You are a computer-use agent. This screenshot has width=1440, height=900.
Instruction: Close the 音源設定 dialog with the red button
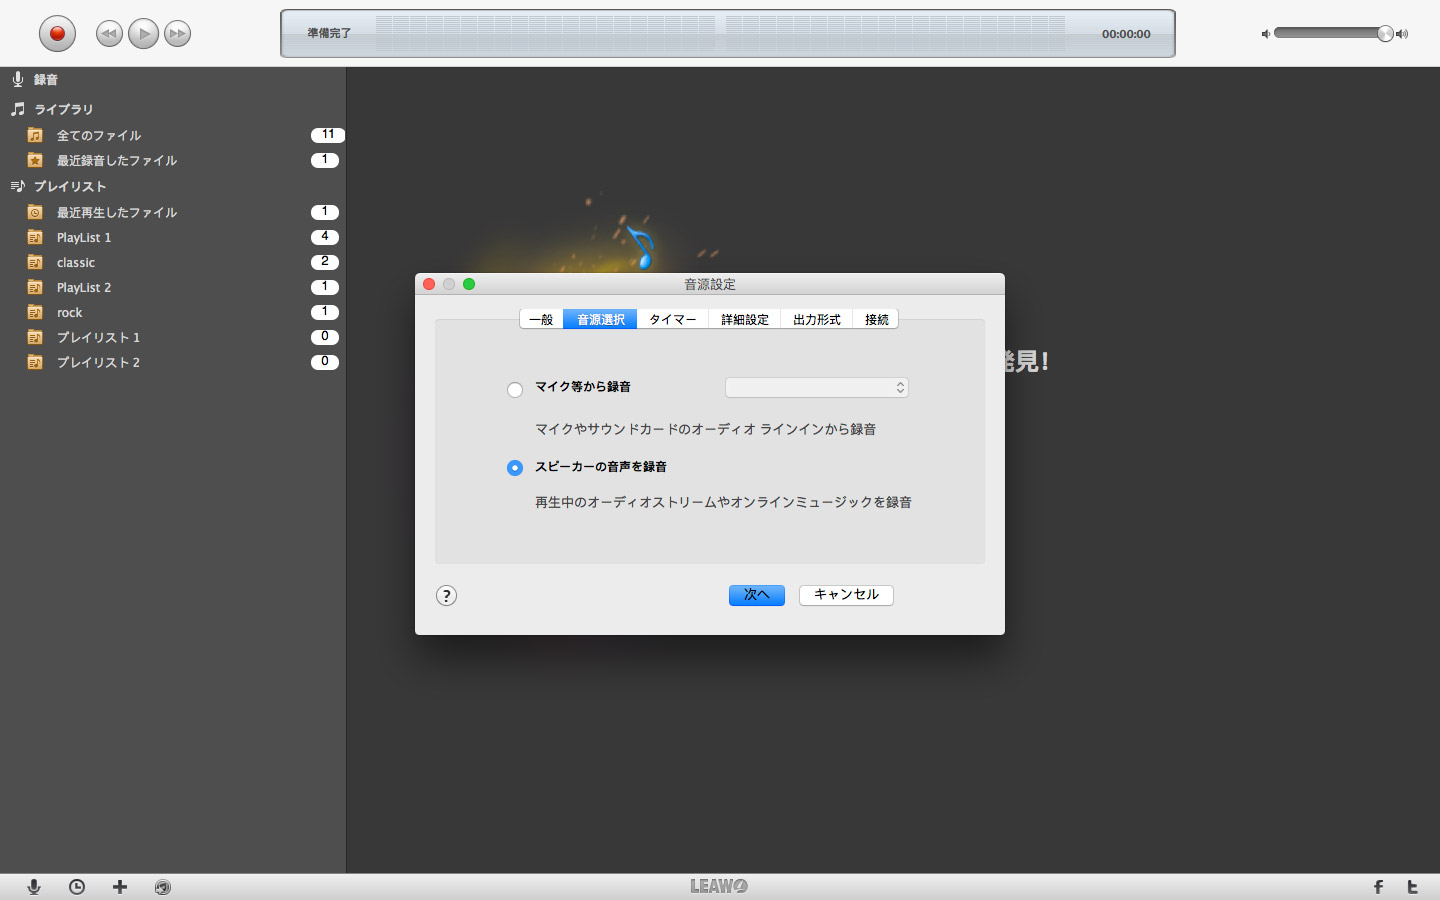429,284
